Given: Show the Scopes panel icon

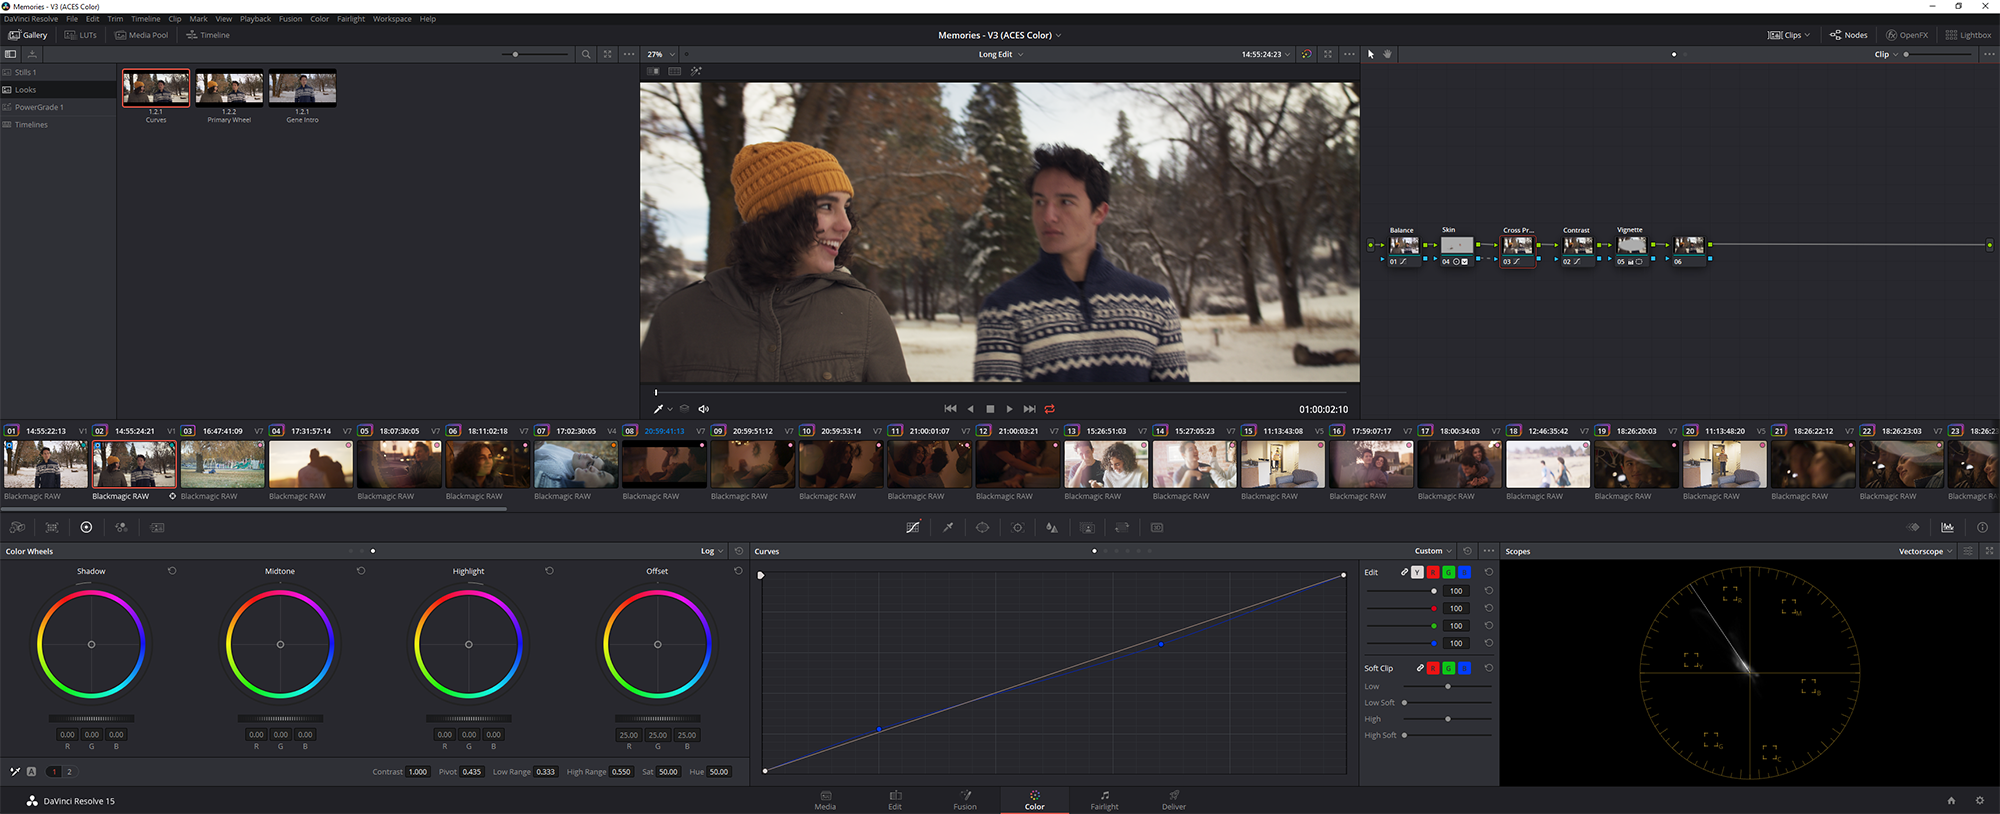Looking at the screenshot, I should 1947,527.
